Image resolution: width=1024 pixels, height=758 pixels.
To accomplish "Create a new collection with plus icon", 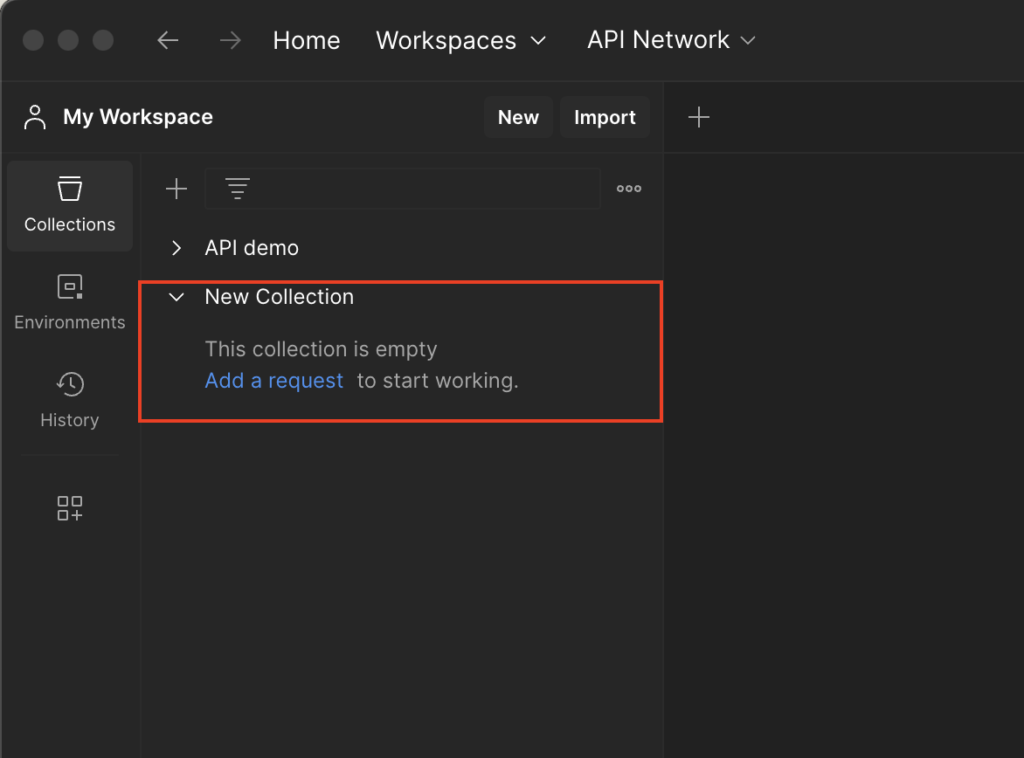I will [176, 189].
